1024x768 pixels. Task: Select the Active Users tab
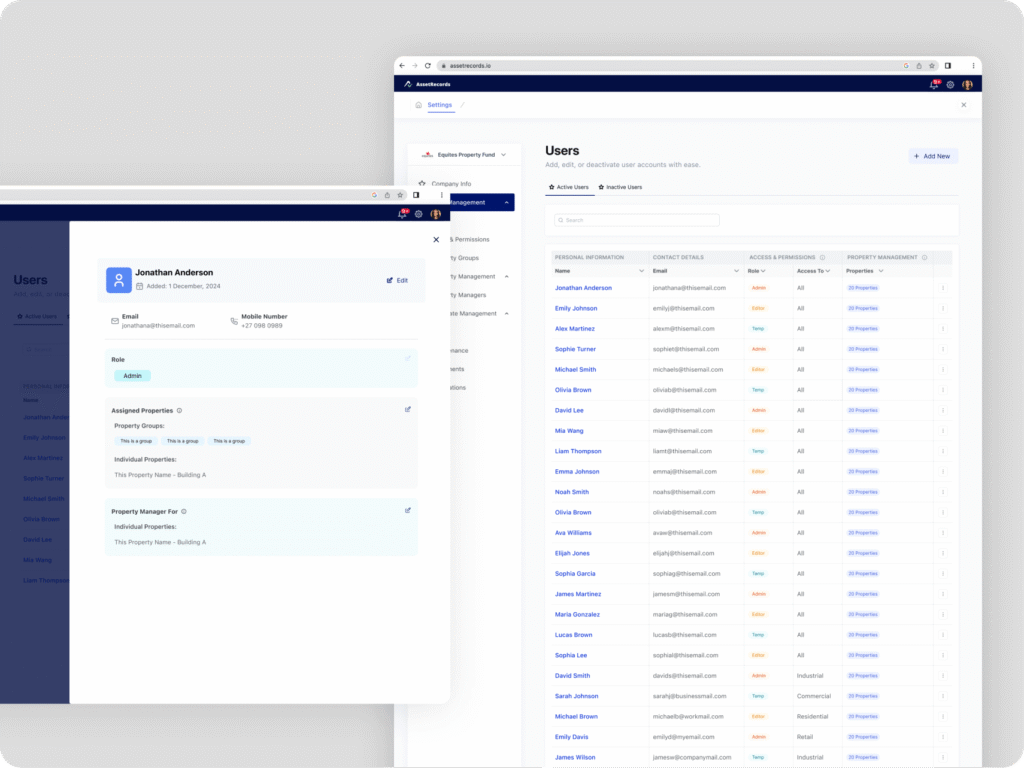coord(568,187)
